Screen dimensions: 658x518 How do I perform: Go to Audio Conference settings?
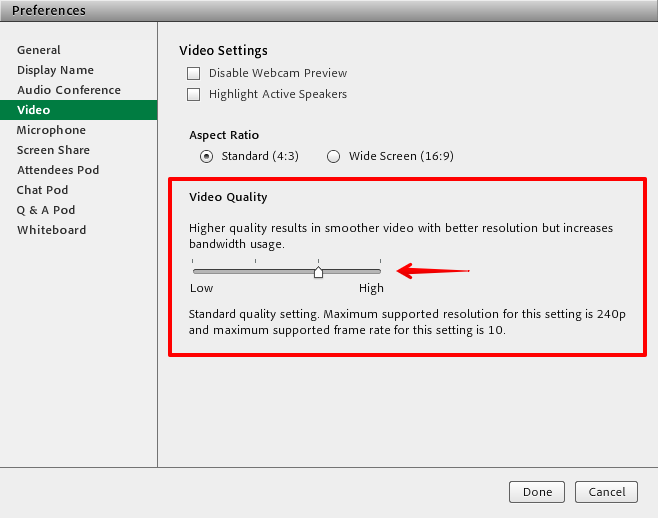coord(68,90)
